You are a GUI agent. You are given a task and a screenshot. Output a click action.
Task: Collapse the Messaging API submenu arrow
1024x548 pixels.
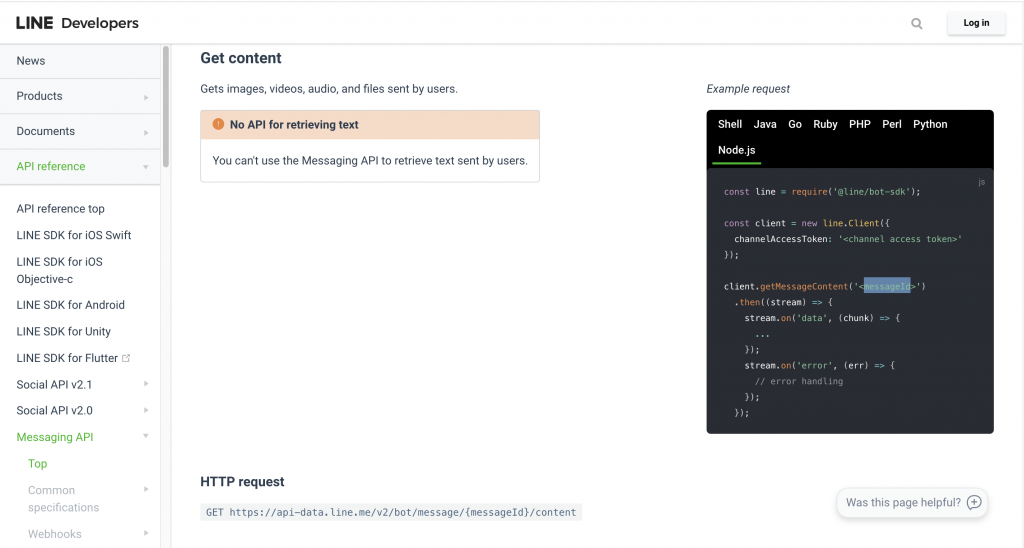tap(146, 437)
